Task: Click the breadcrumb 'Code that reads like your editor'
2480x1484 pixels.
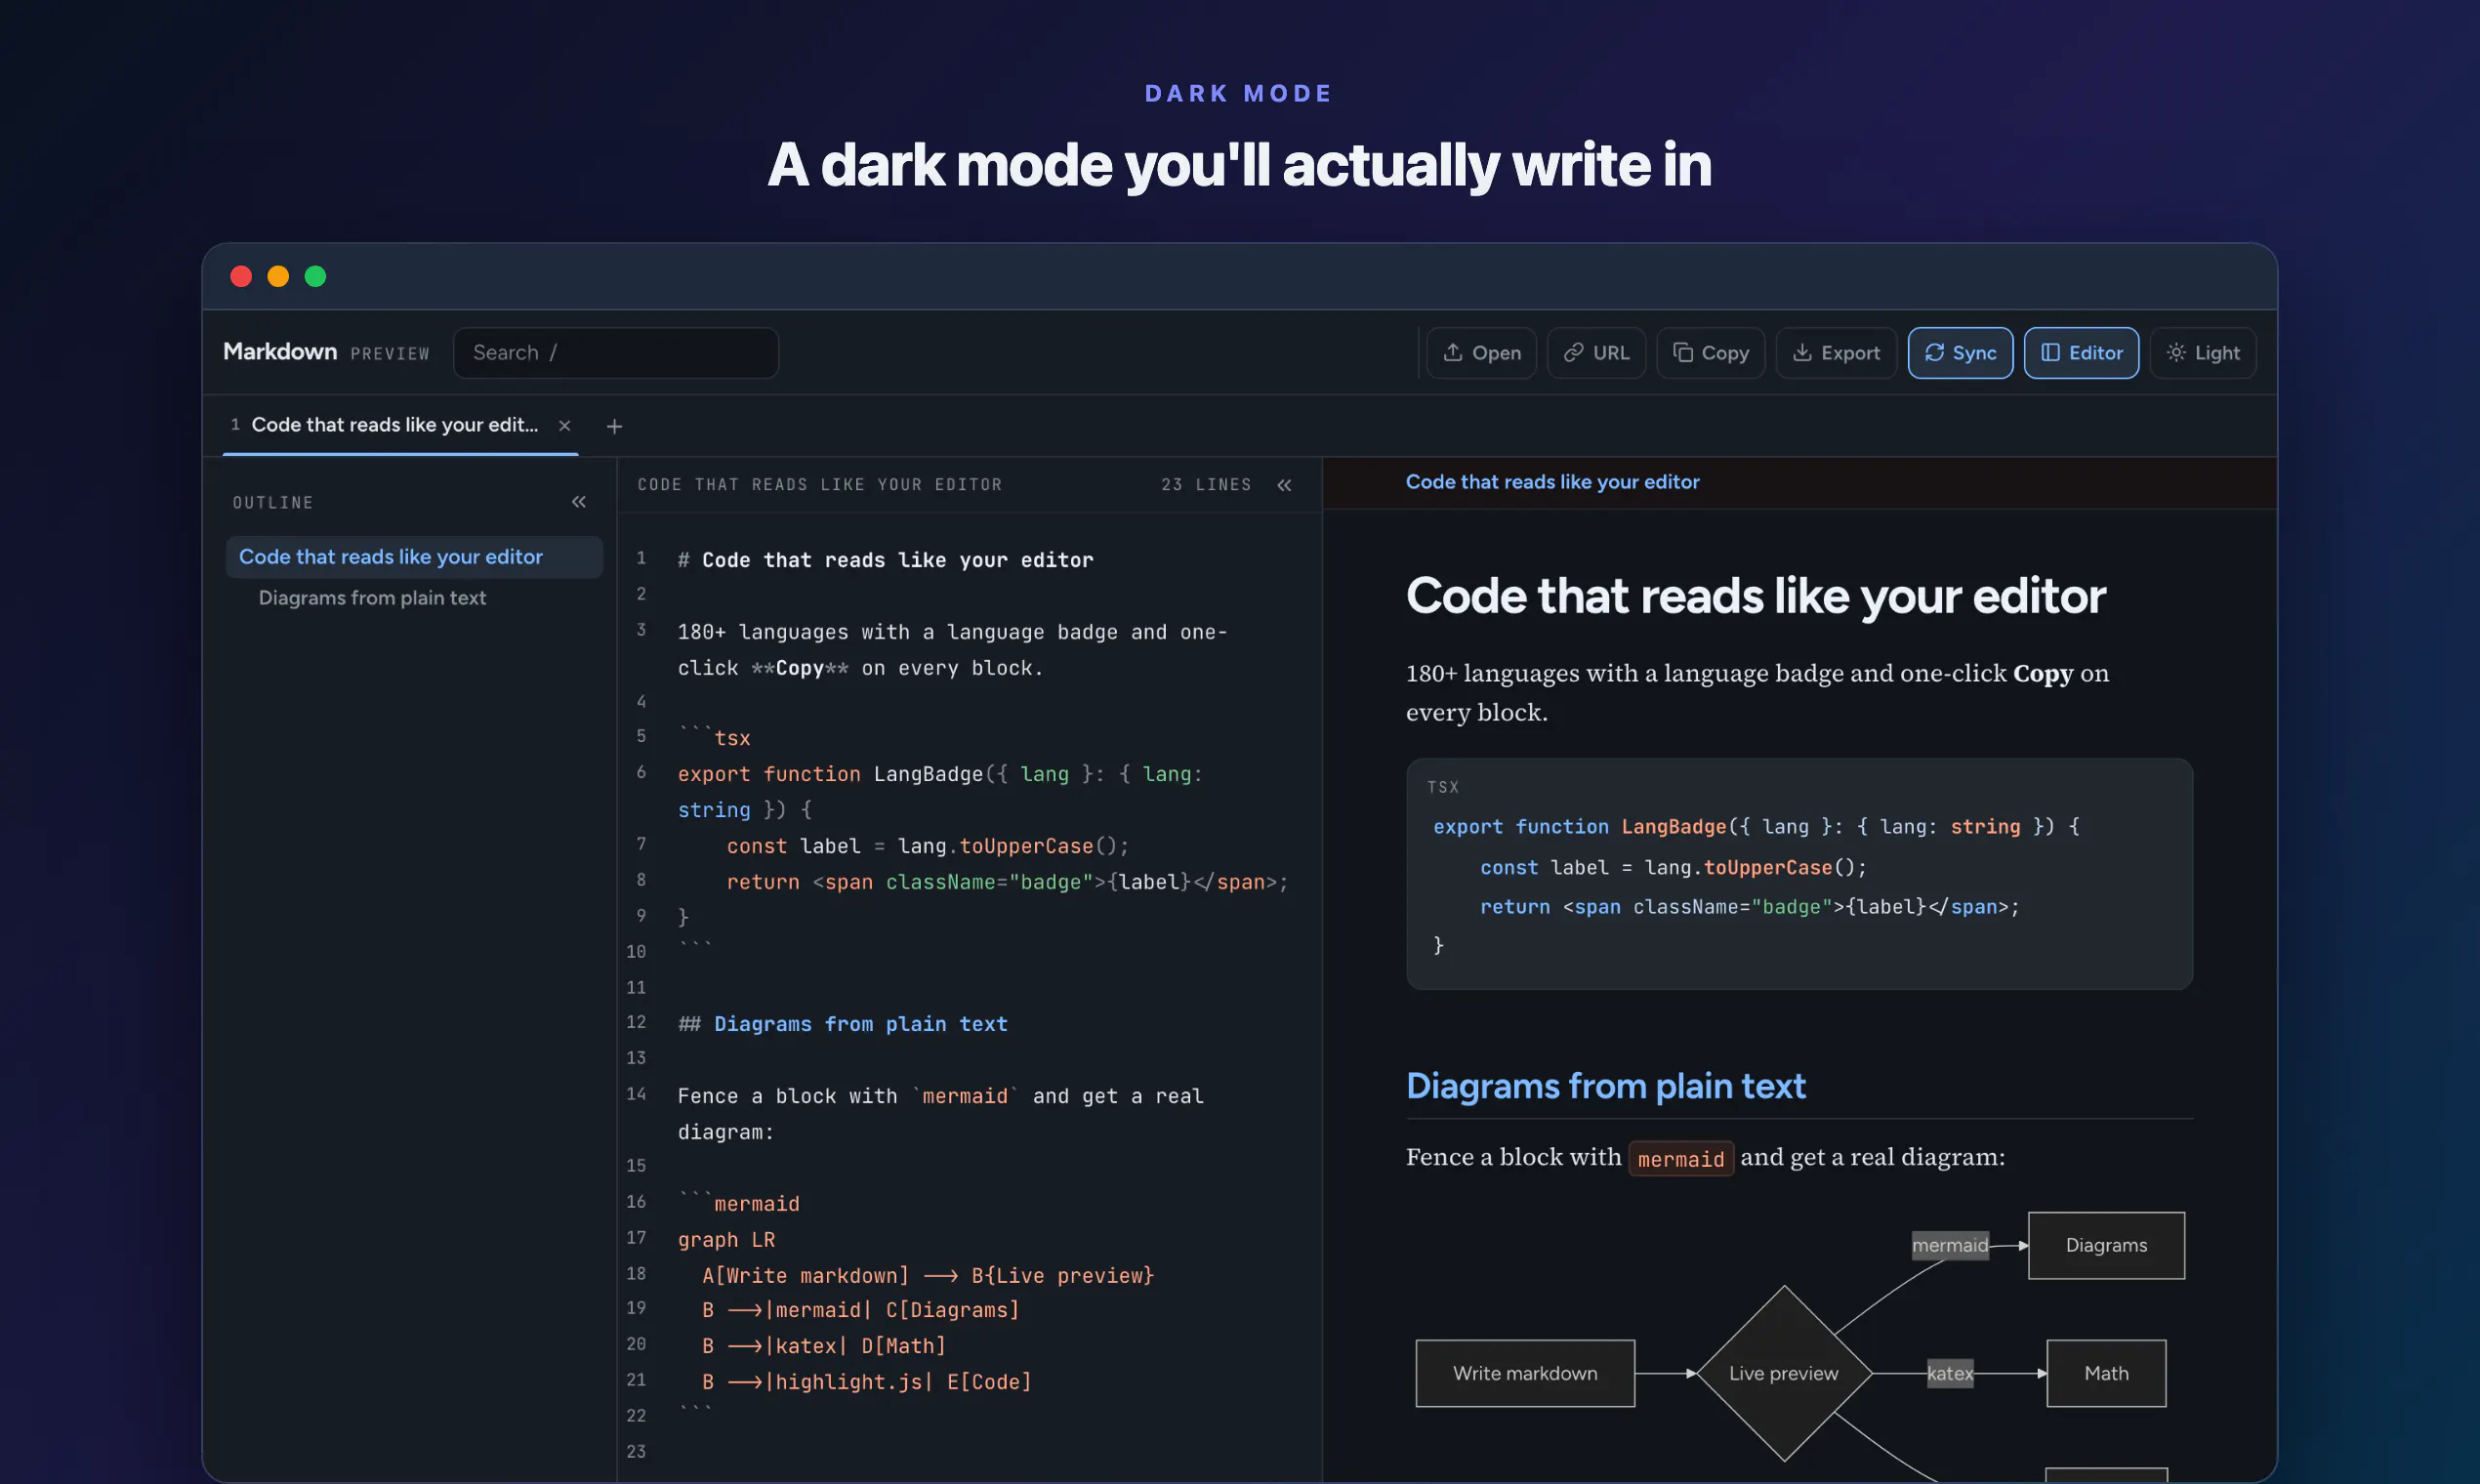Action: [x=1552, y=482]
